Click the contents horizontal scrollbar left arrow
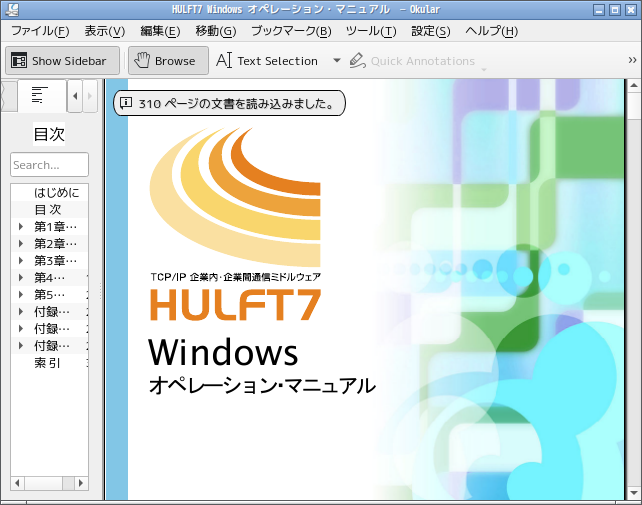Screen dimensions: 642x505 (17, 483)
